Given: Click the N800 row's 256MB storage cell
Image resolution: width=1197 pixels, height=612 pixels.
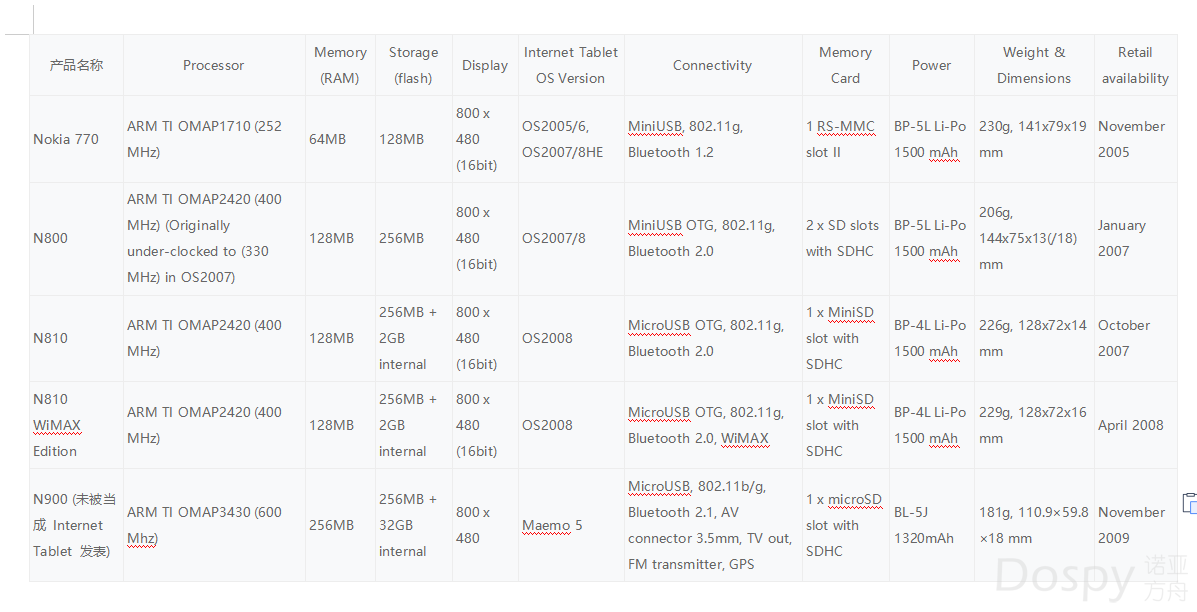Looking at the screenshot, I should click(414, 238).
